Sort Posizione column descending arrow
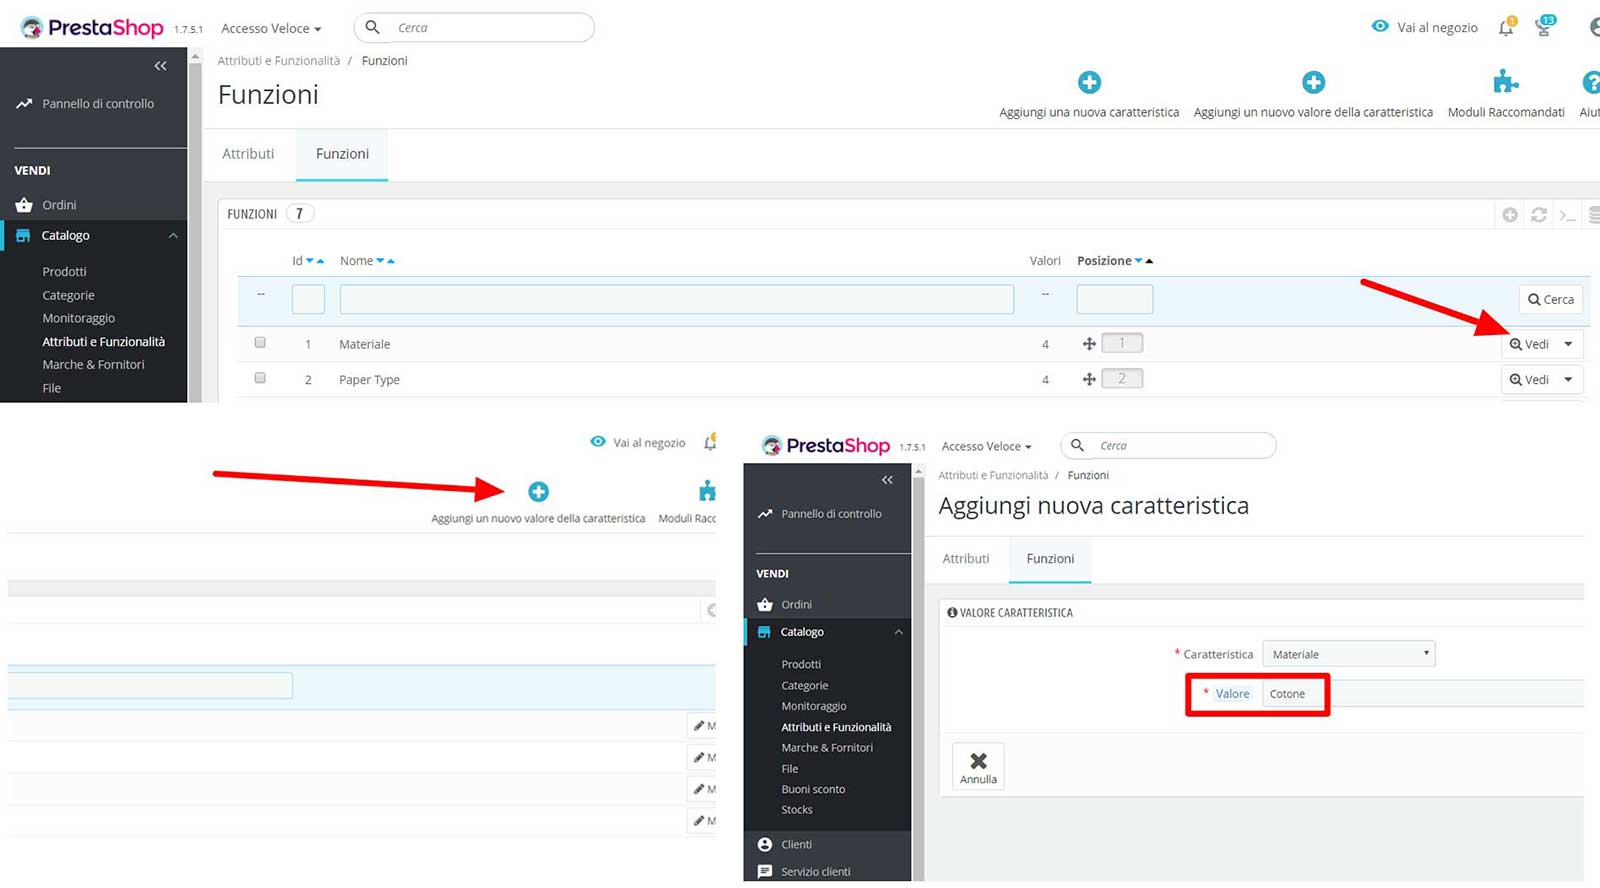Image resolution: width=1600 pixels, height=888 pixels. [1138, 261]
